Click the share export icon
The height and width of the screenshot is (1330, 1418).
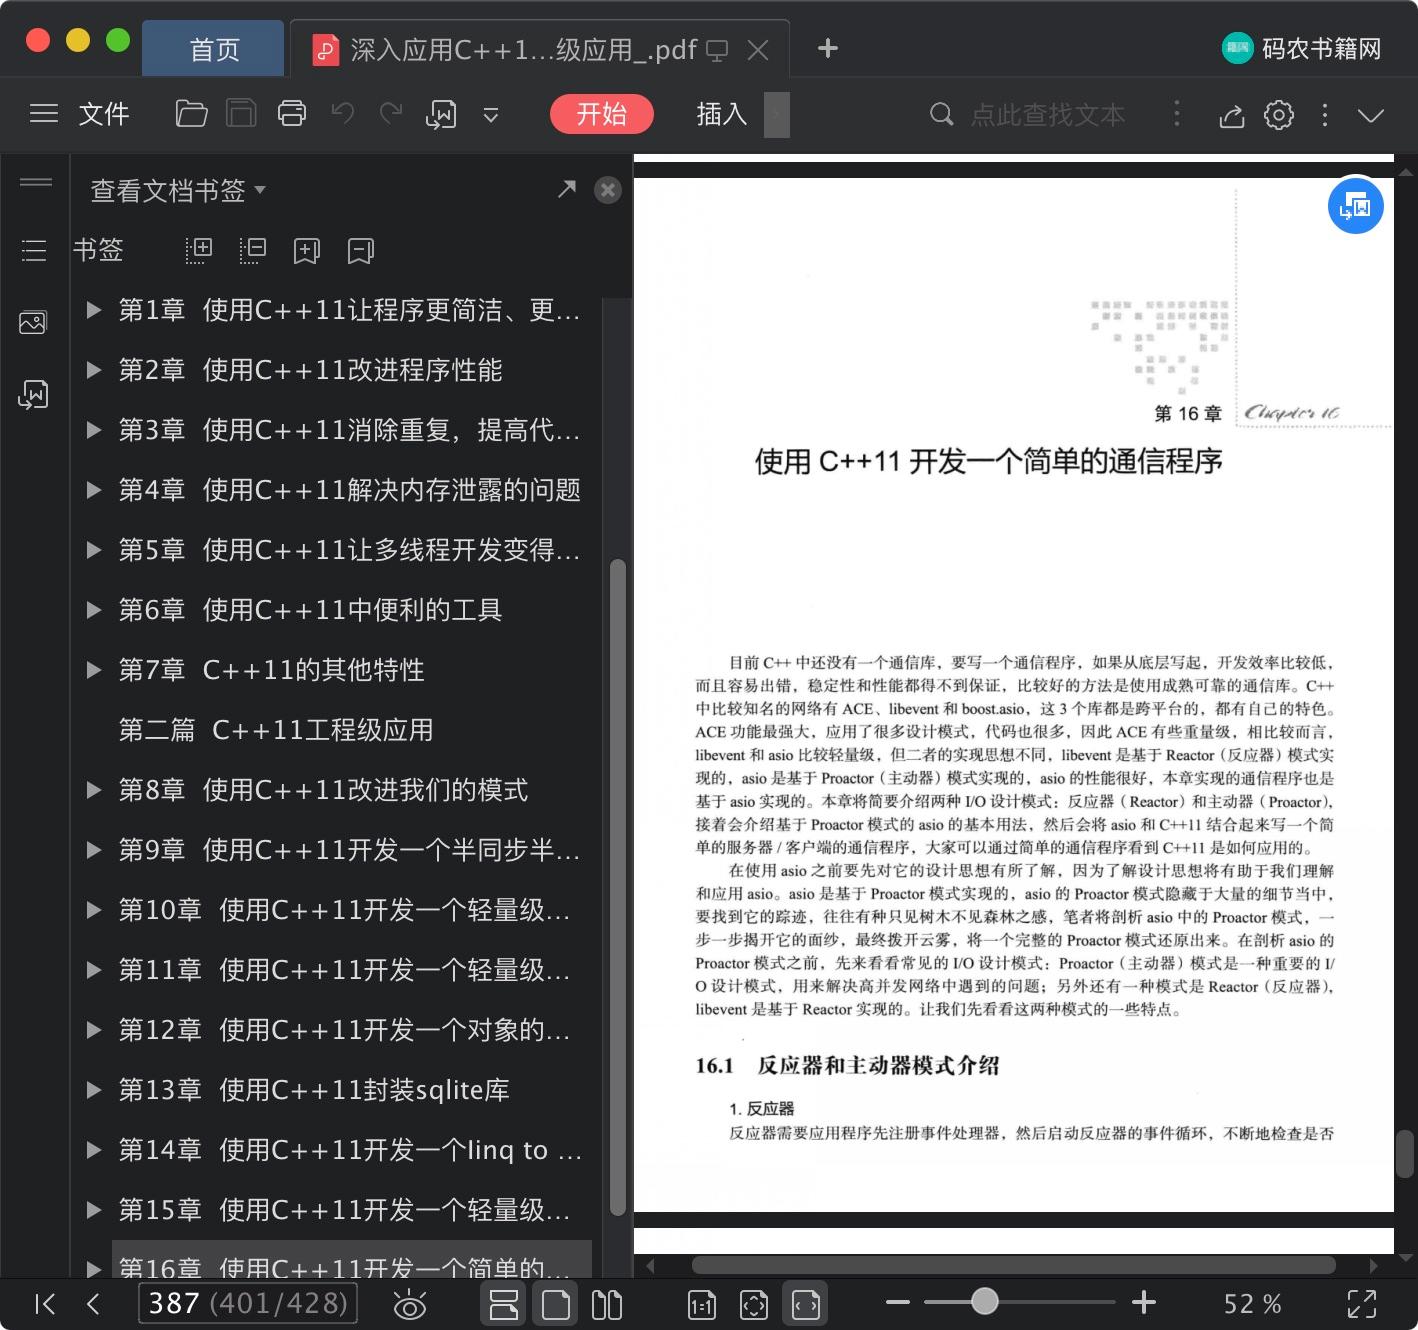tap(1231, 116)
